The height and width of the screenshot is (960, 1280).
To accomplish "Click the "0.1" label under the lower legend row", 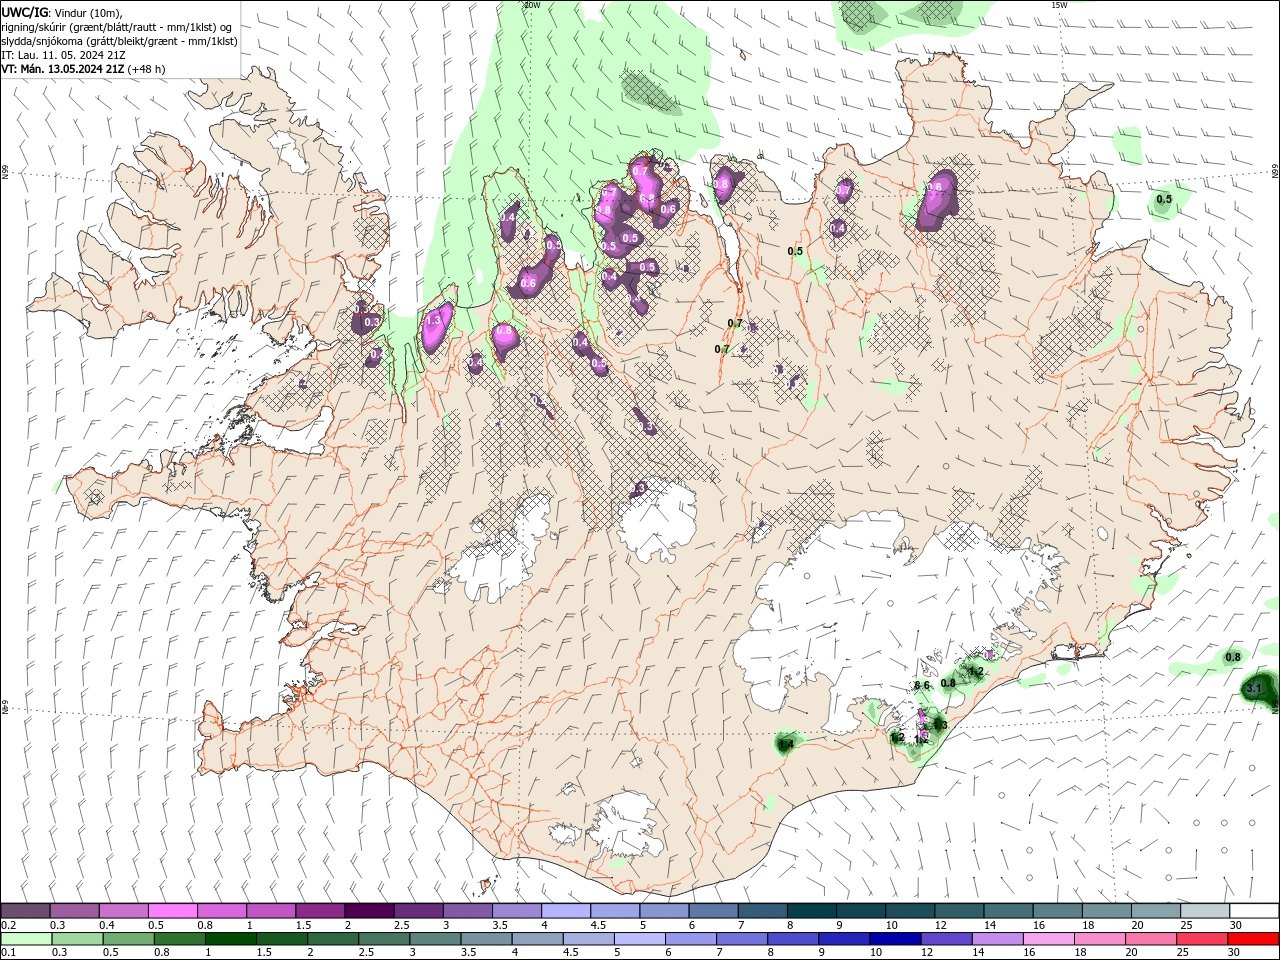I will 9,953.
